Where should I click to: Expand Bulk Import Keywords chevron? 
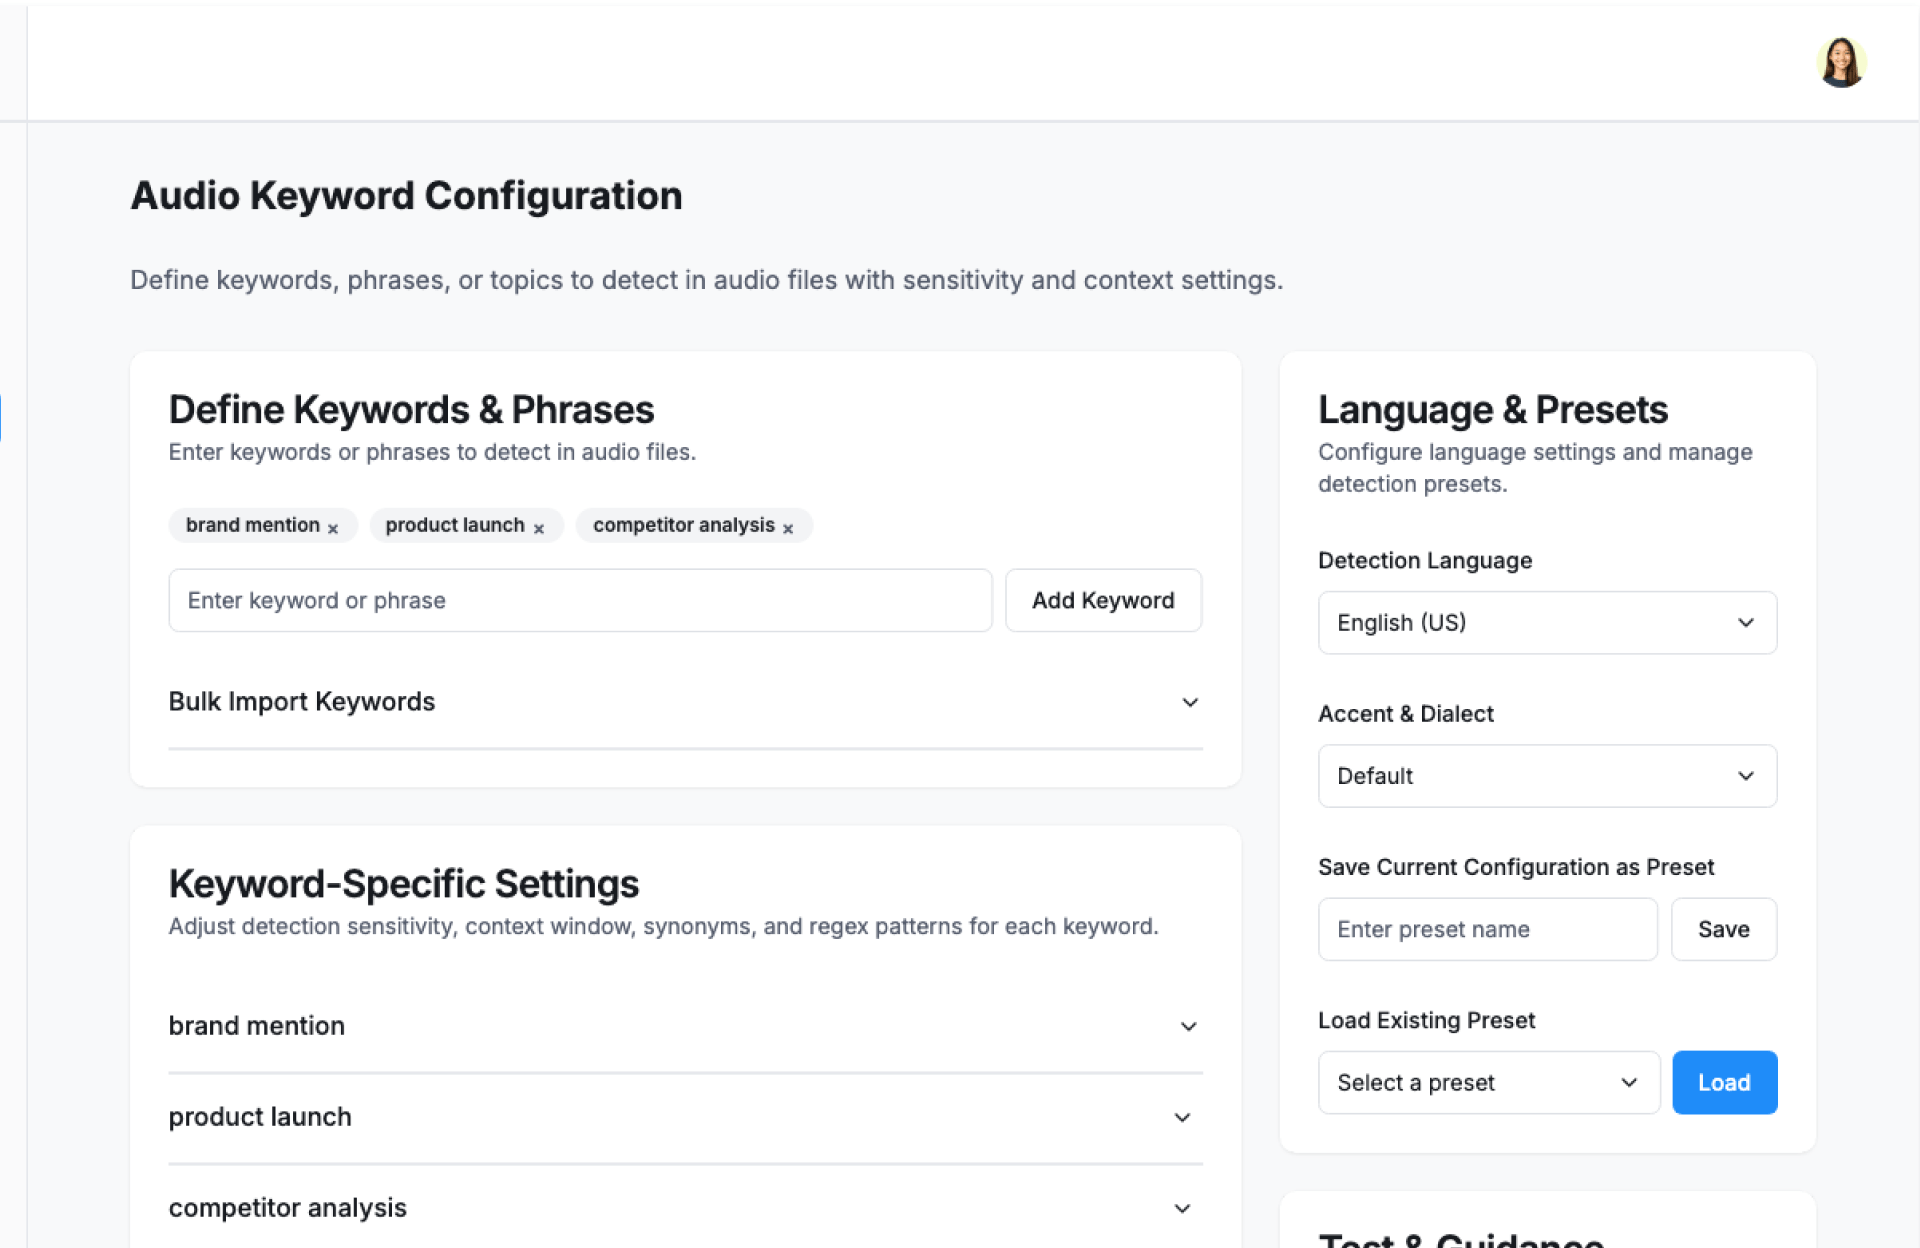(x=1190, y=702)
